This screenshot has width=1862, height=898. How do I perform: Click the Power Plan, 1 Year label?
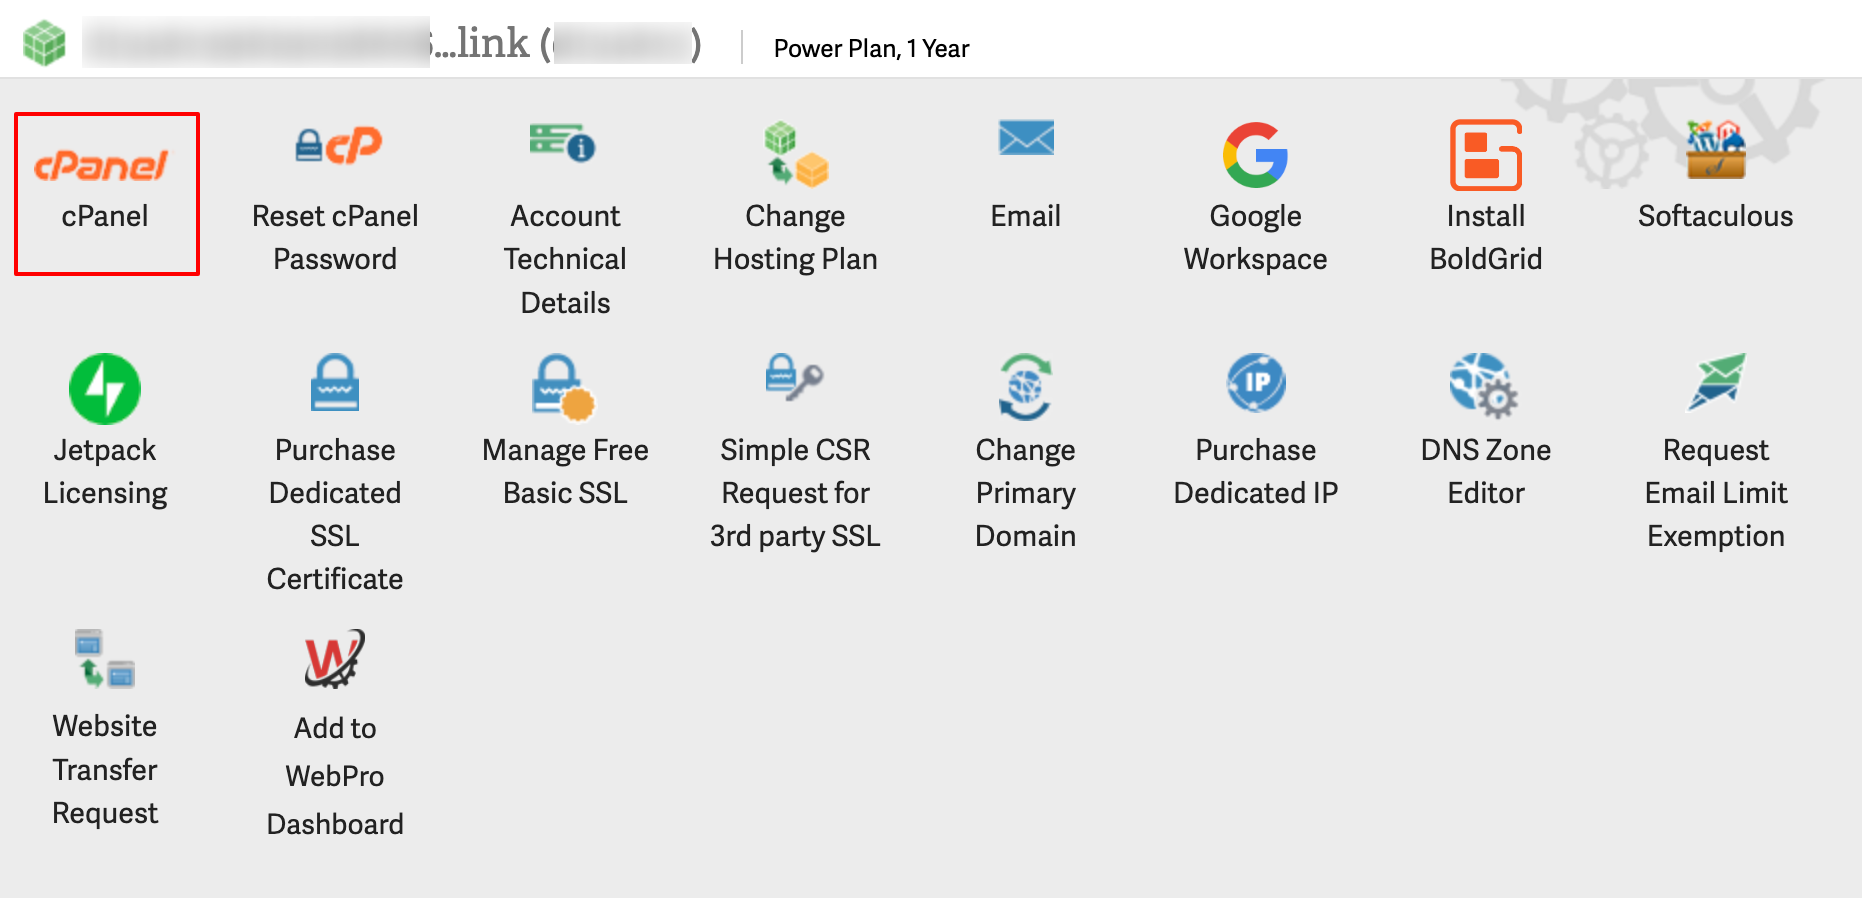(871, 48)
